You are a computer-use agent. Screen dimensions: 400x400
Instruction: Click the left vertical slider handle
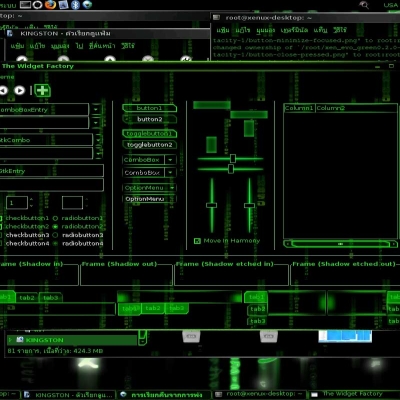coord(211,205)
